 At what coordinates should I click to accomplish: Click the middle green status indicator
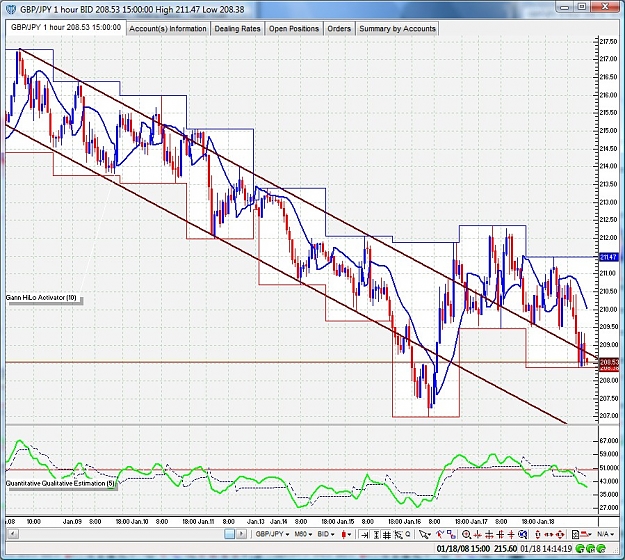[591, 548]
